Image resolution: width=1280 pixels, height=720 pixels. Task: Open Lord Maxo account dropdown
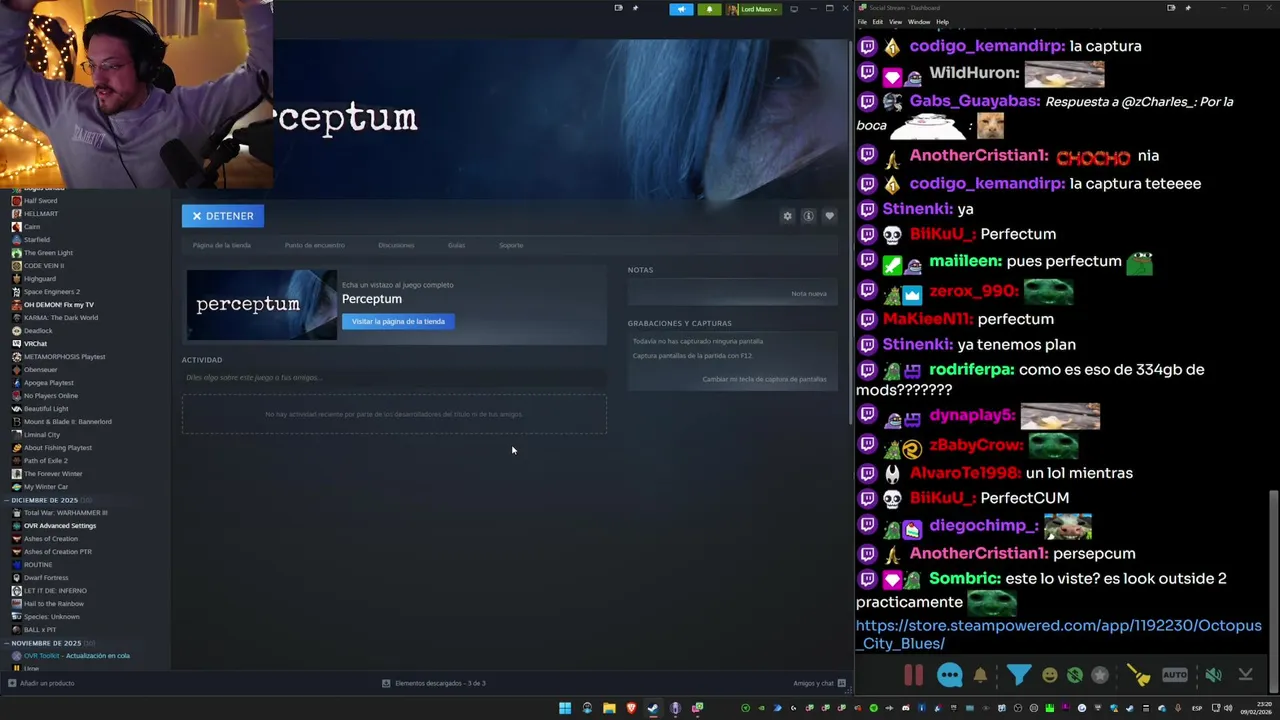click(753, 9)
